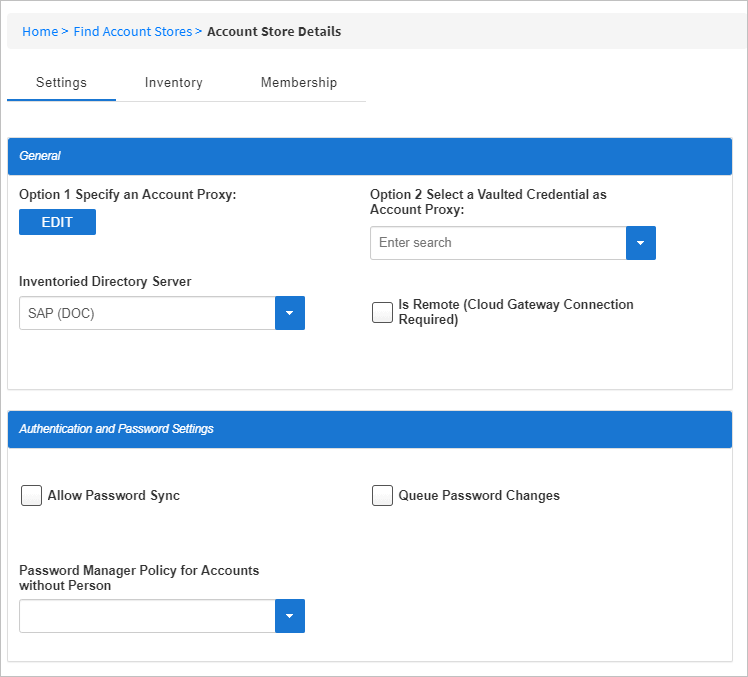748x677 pixels.
Task: Click the Password Manager Policy arrow button
Action: click(x=289, y=616)
